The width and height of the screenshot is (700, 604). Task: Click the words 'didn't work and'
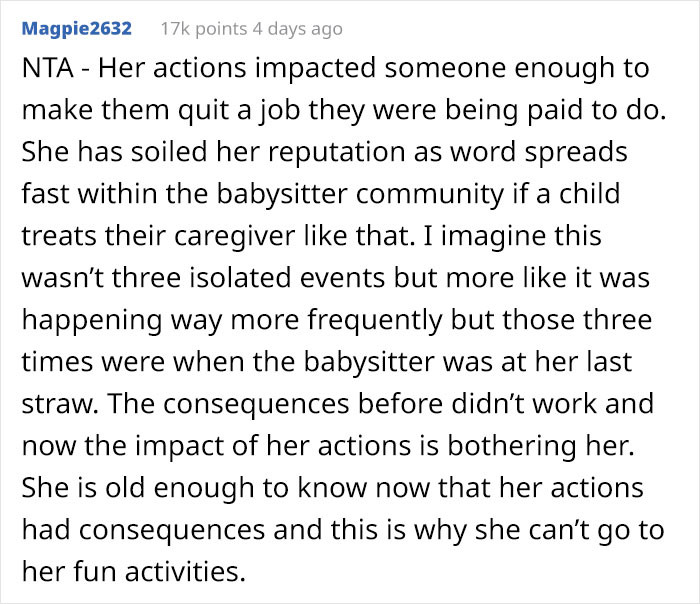[x=553, y=404]
